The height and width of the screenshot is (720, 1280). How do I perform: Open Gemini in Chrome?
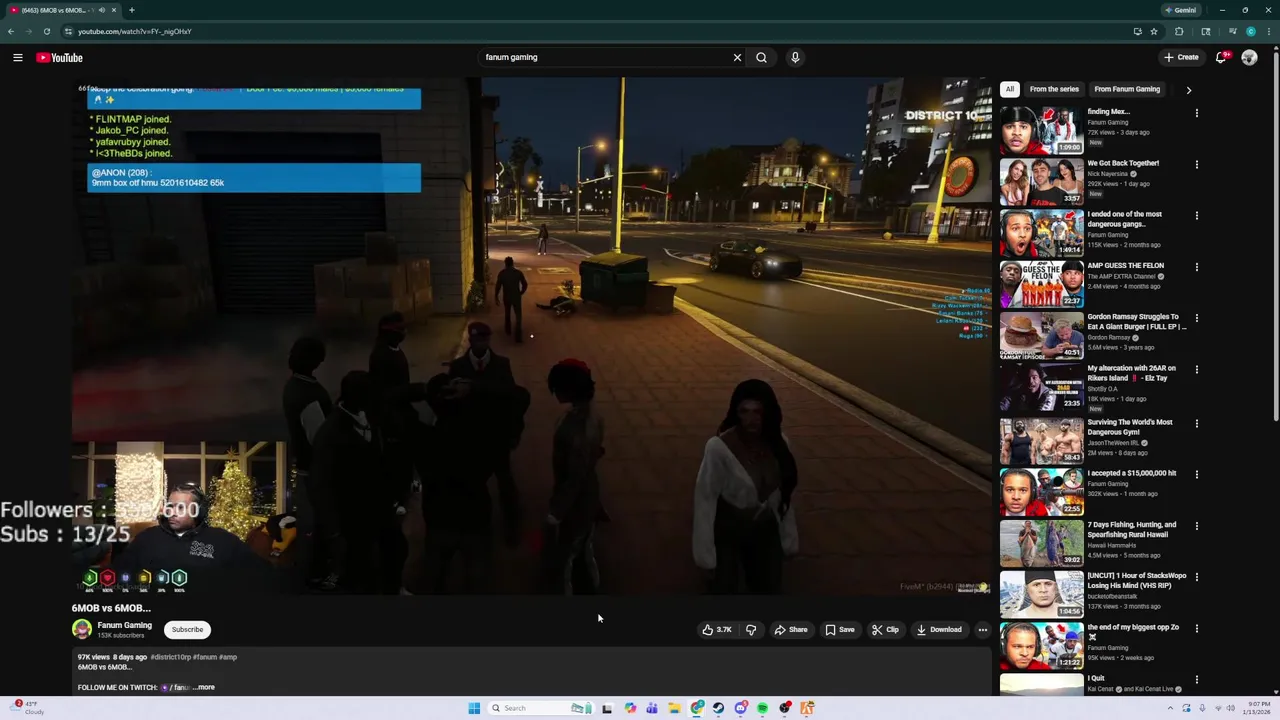click(x=1181, y=10)
